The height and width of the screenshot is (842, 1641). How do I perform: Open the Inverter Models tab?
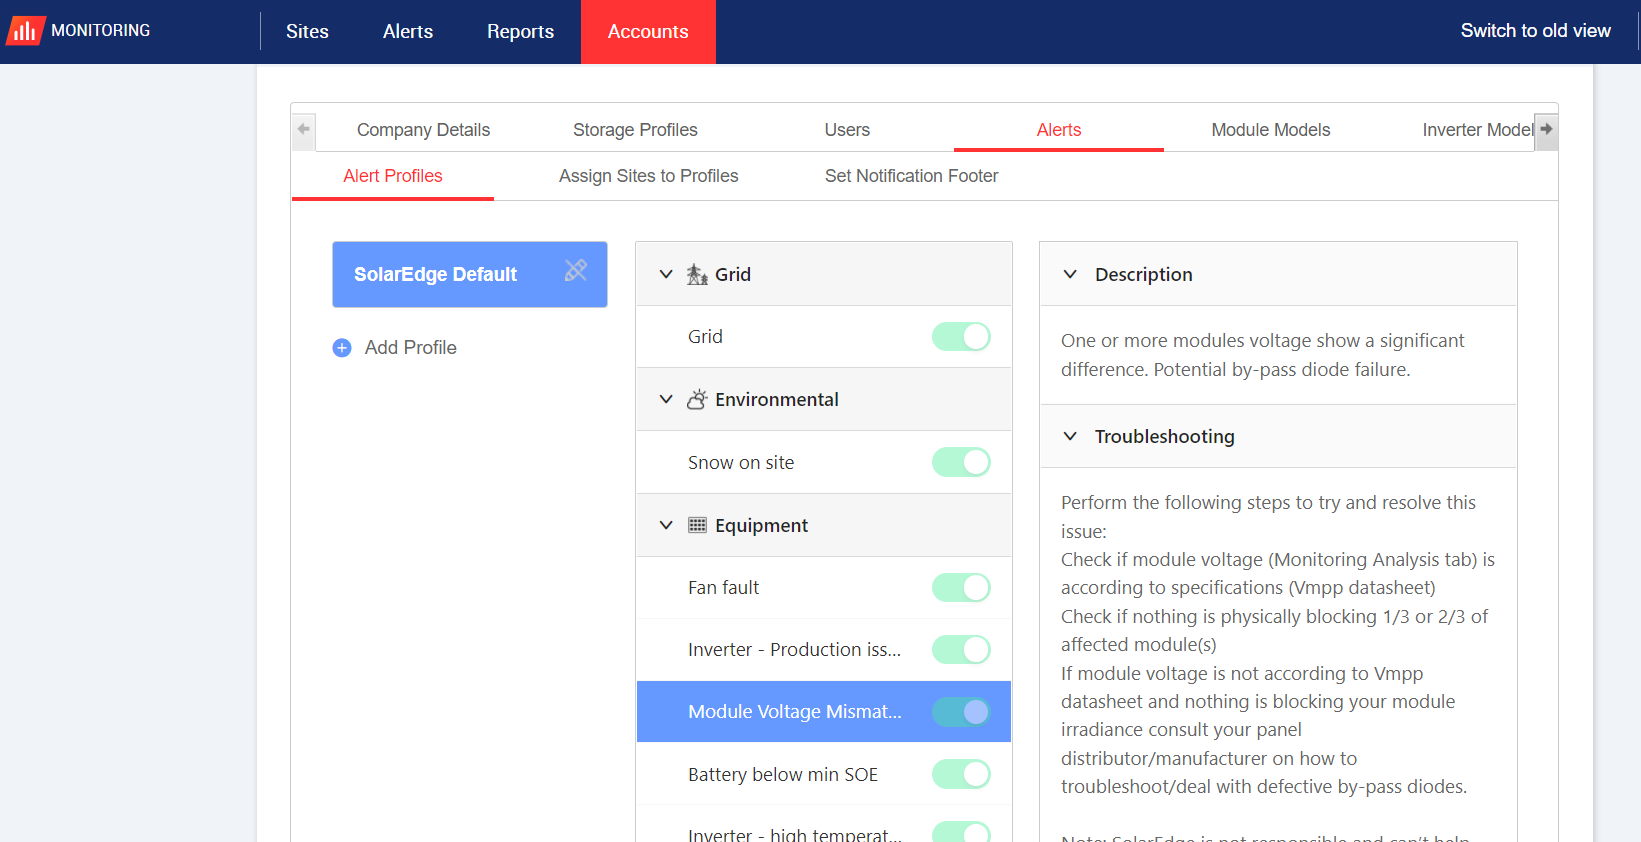pos(1478,130)
